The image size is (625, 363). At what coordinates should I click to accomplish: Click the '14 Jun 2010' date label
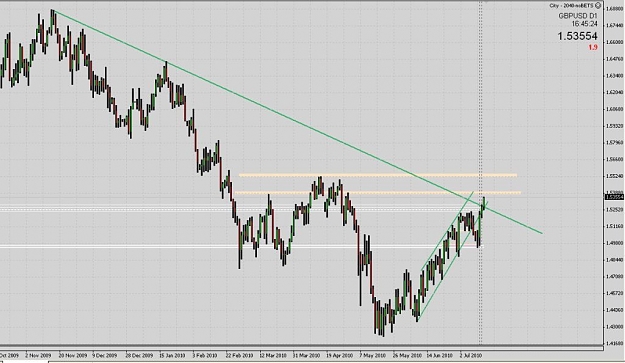pyautogui.click(x=440, y=355)
